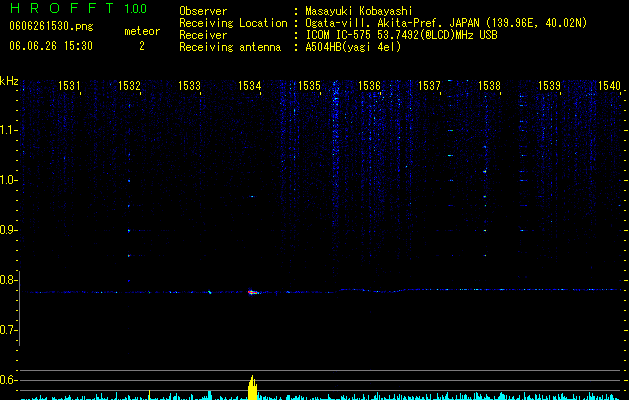This screenshot has height=400, width=629.
Task: Click the 1532 time axis label
Action: 129,85
